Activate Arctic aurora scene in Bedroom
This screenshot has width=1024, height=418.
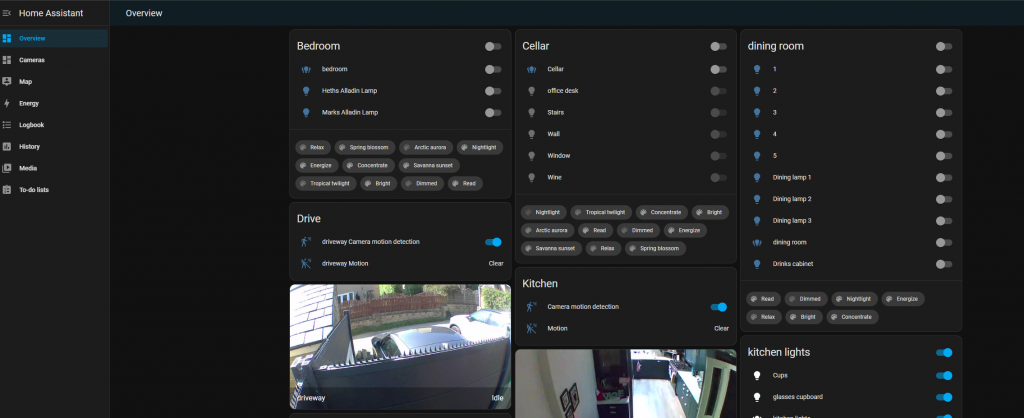426,147
